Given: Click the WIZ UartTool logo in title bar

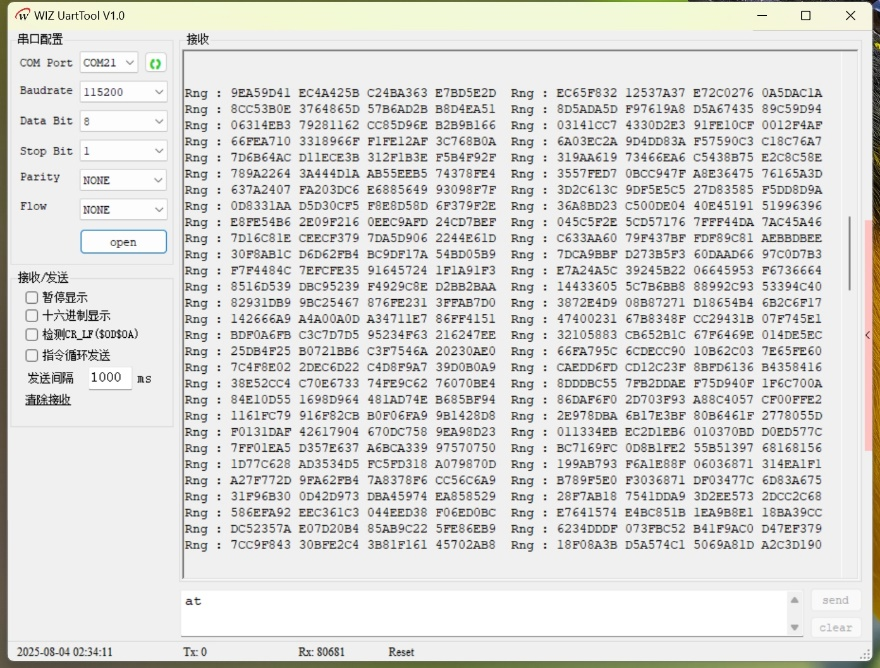Looking at the screenshot, I should click(x=21, y=15).
